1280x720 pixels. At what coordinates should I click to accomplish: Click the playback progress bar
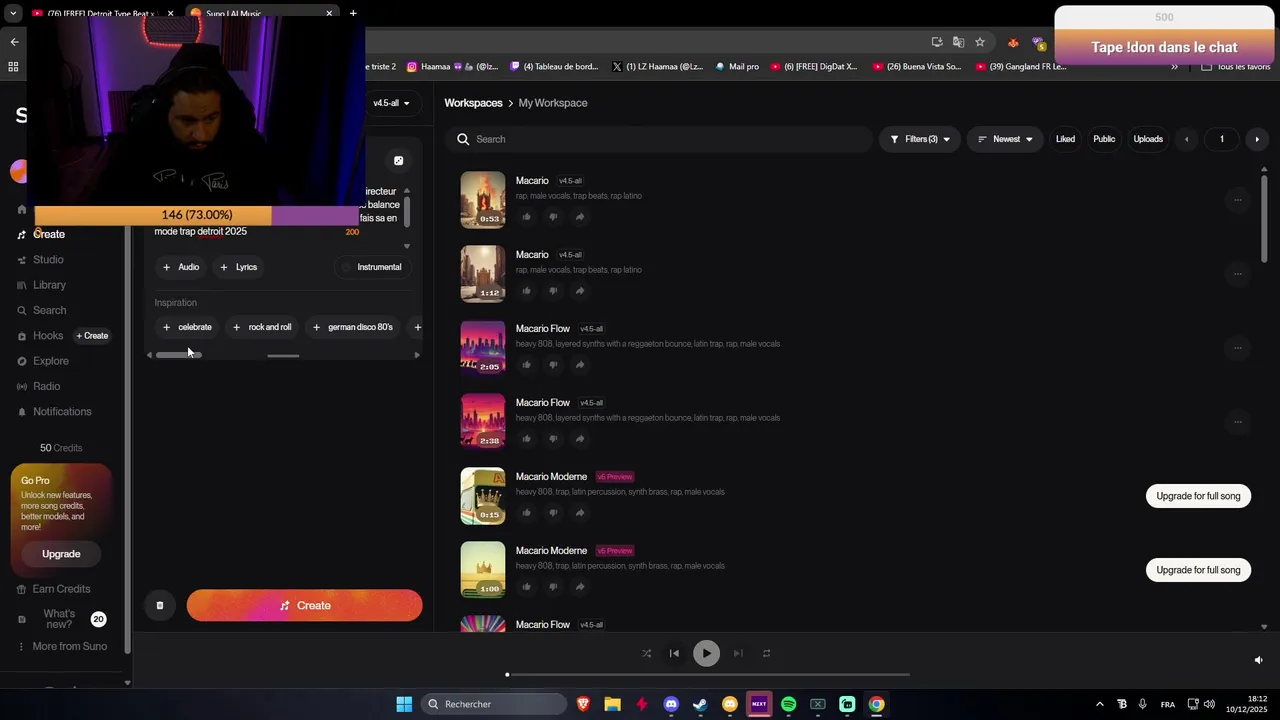[708, 675]
